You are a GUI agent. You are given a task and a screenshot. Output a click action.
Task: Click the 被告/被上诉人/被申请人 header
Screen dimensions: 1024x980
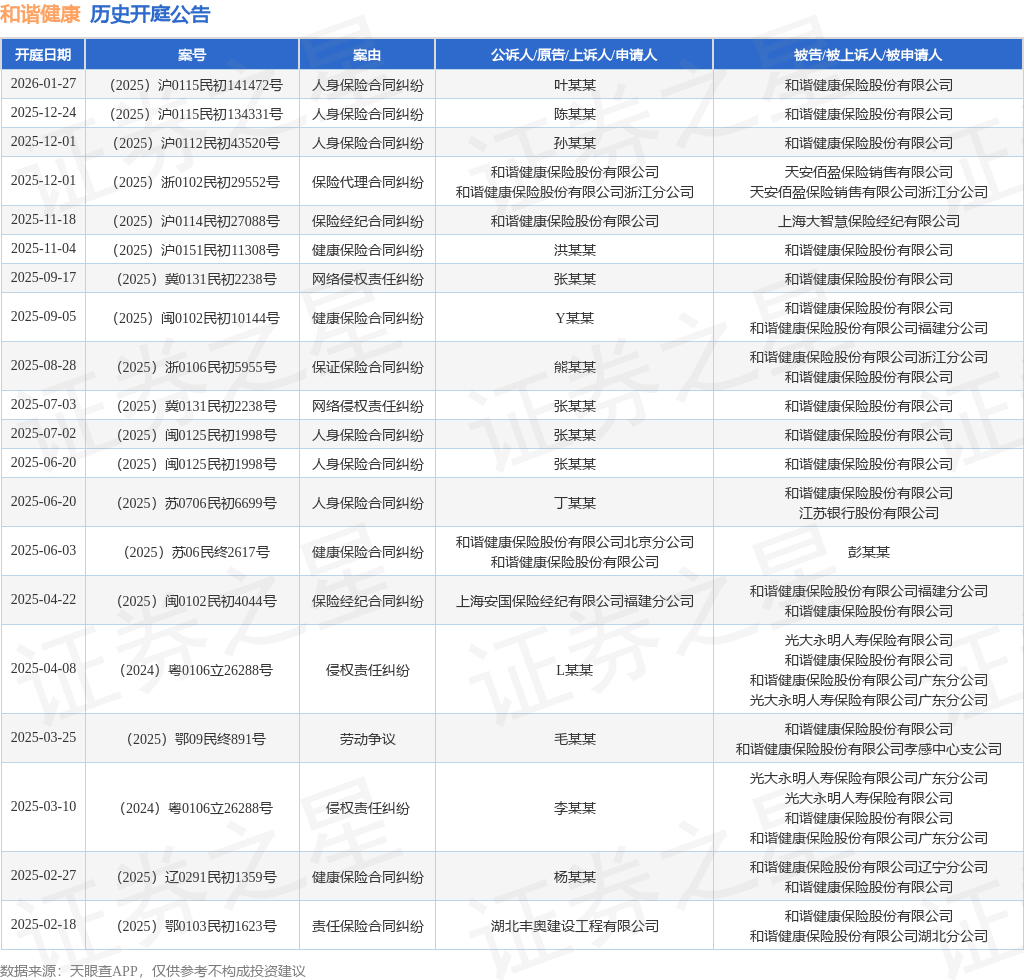(x=868, y=55)
